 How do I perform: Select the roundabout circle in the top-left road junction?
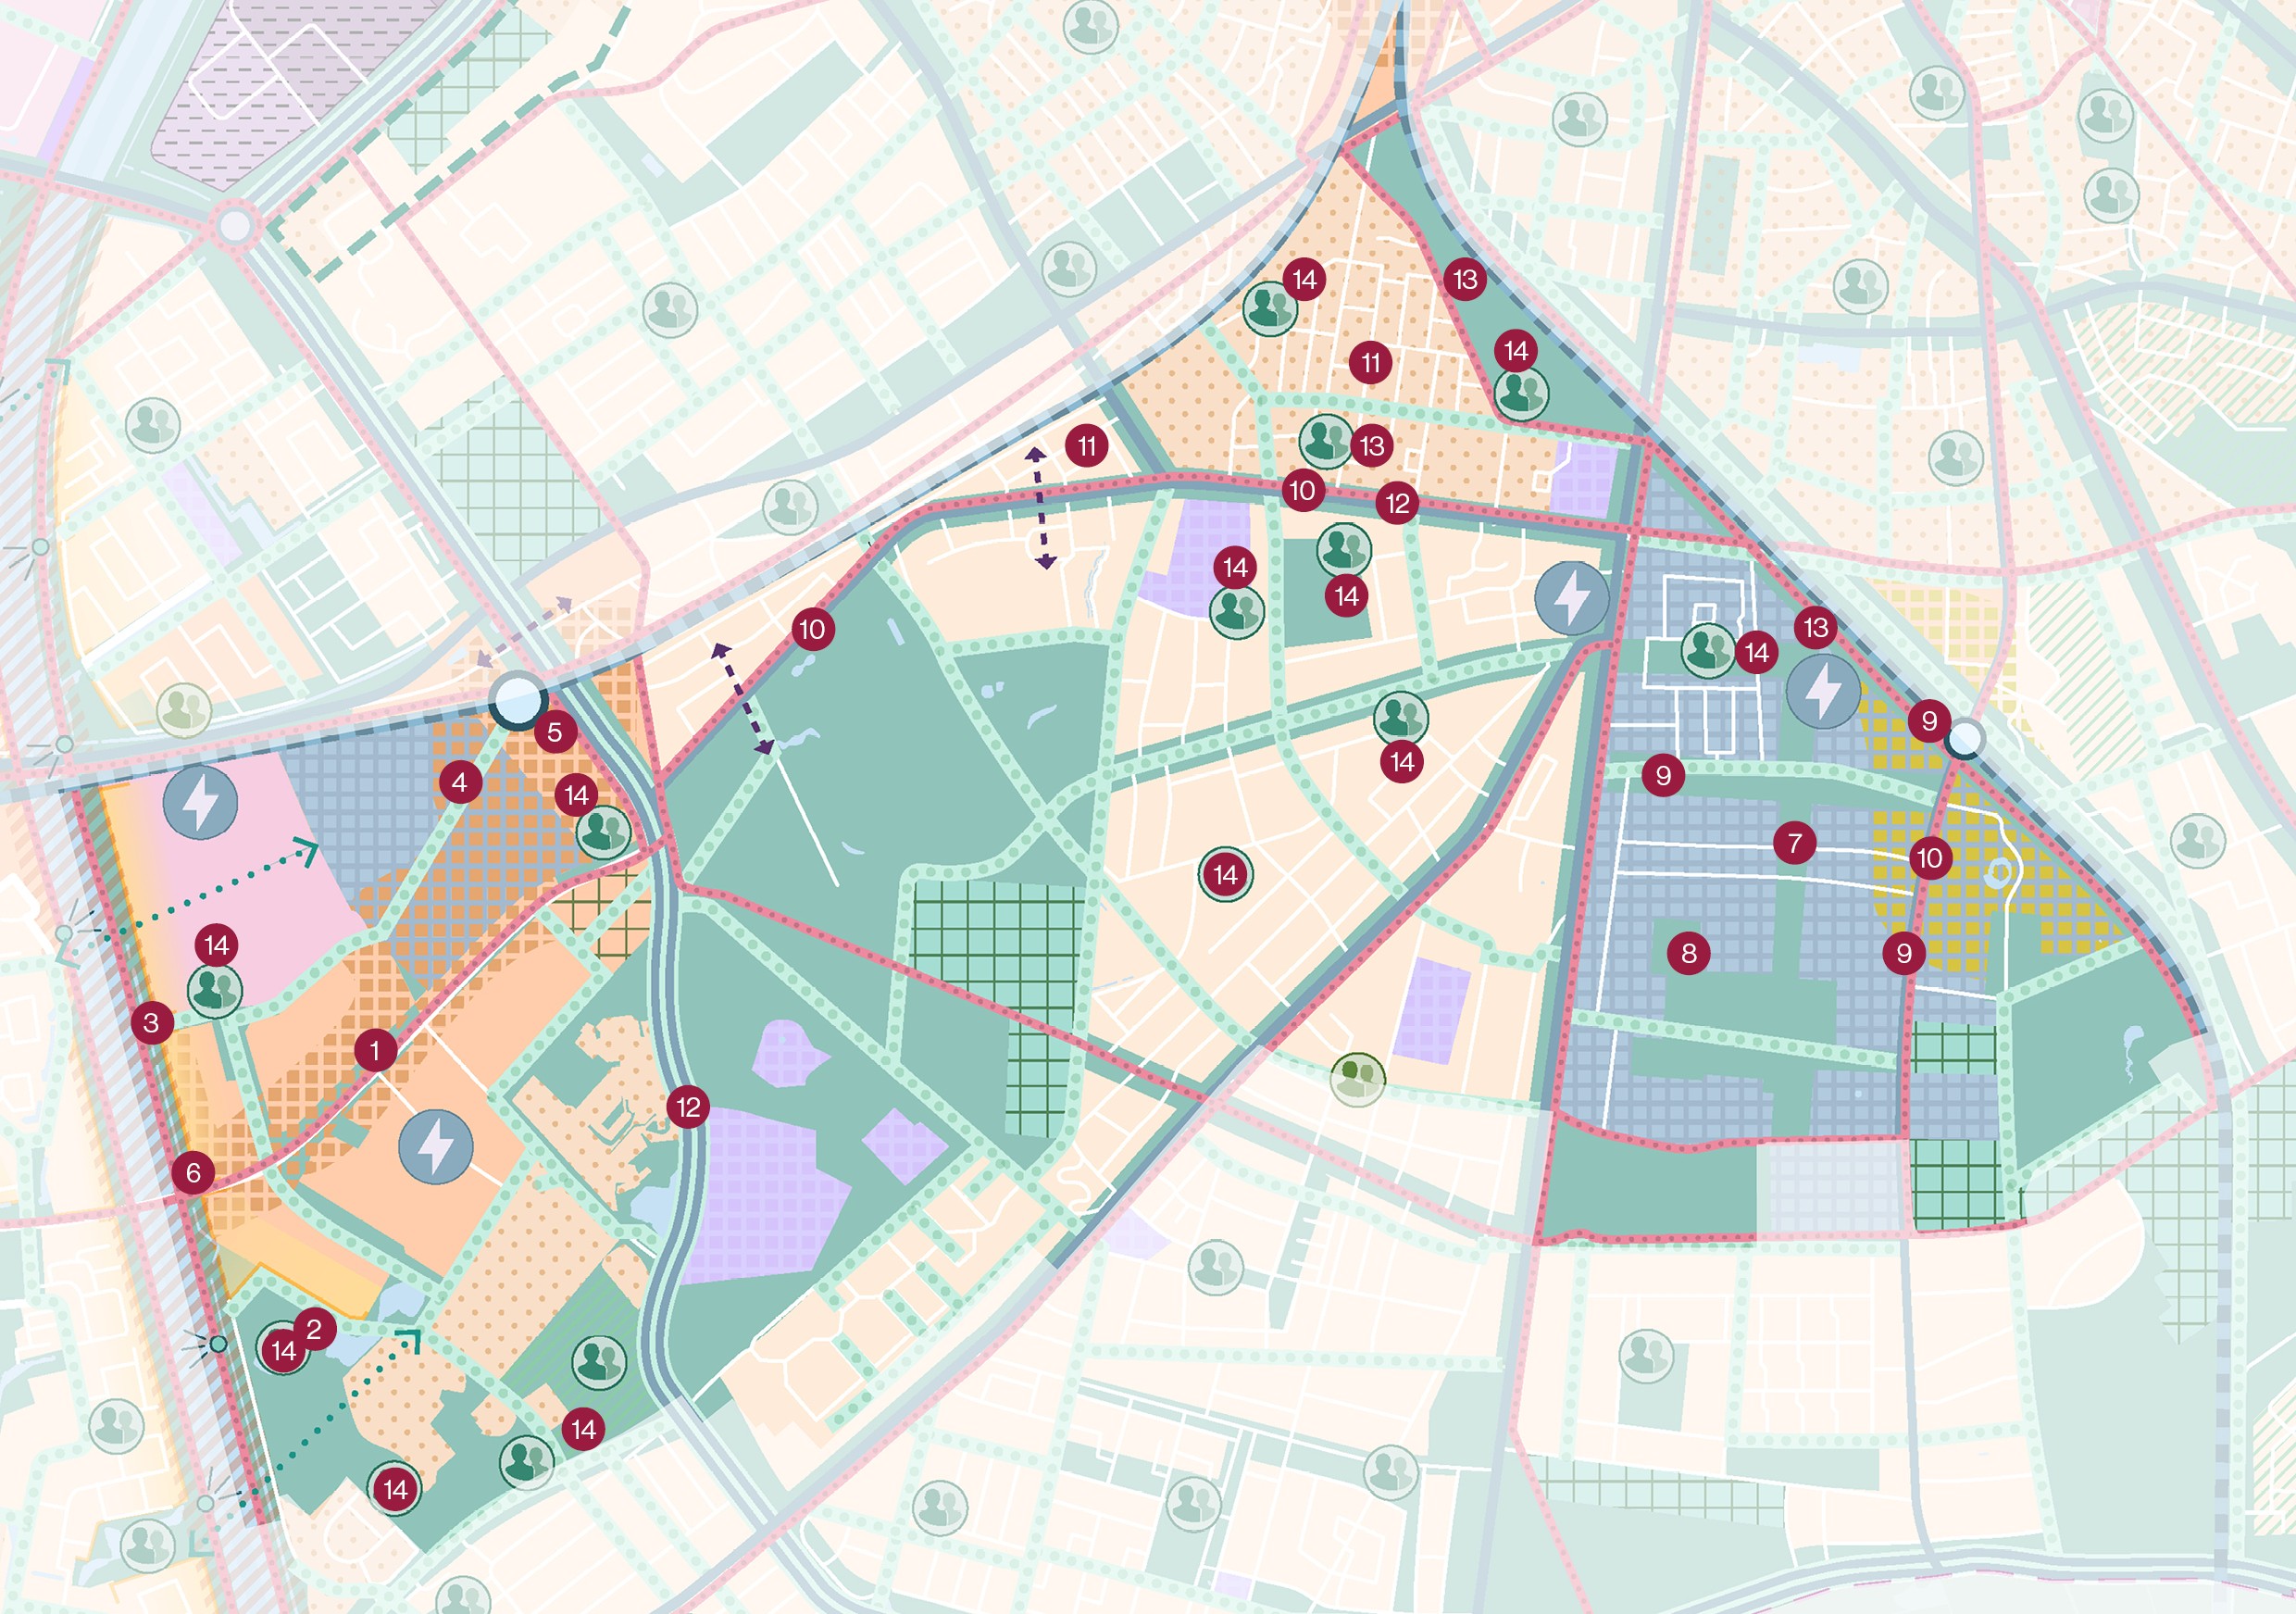click(x=234, y=225)
